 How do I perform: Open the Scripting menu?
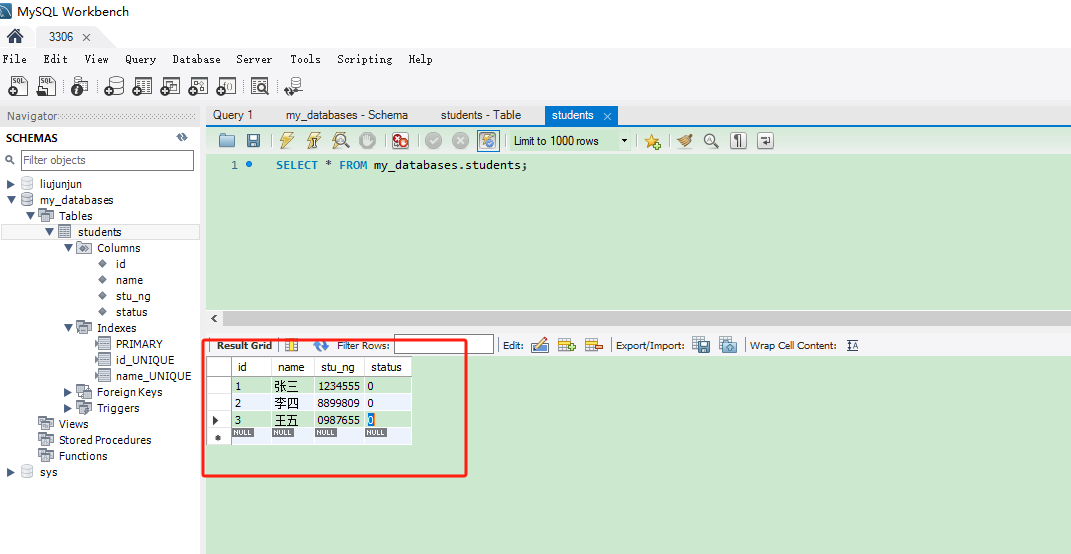click(x=365, y=59)
